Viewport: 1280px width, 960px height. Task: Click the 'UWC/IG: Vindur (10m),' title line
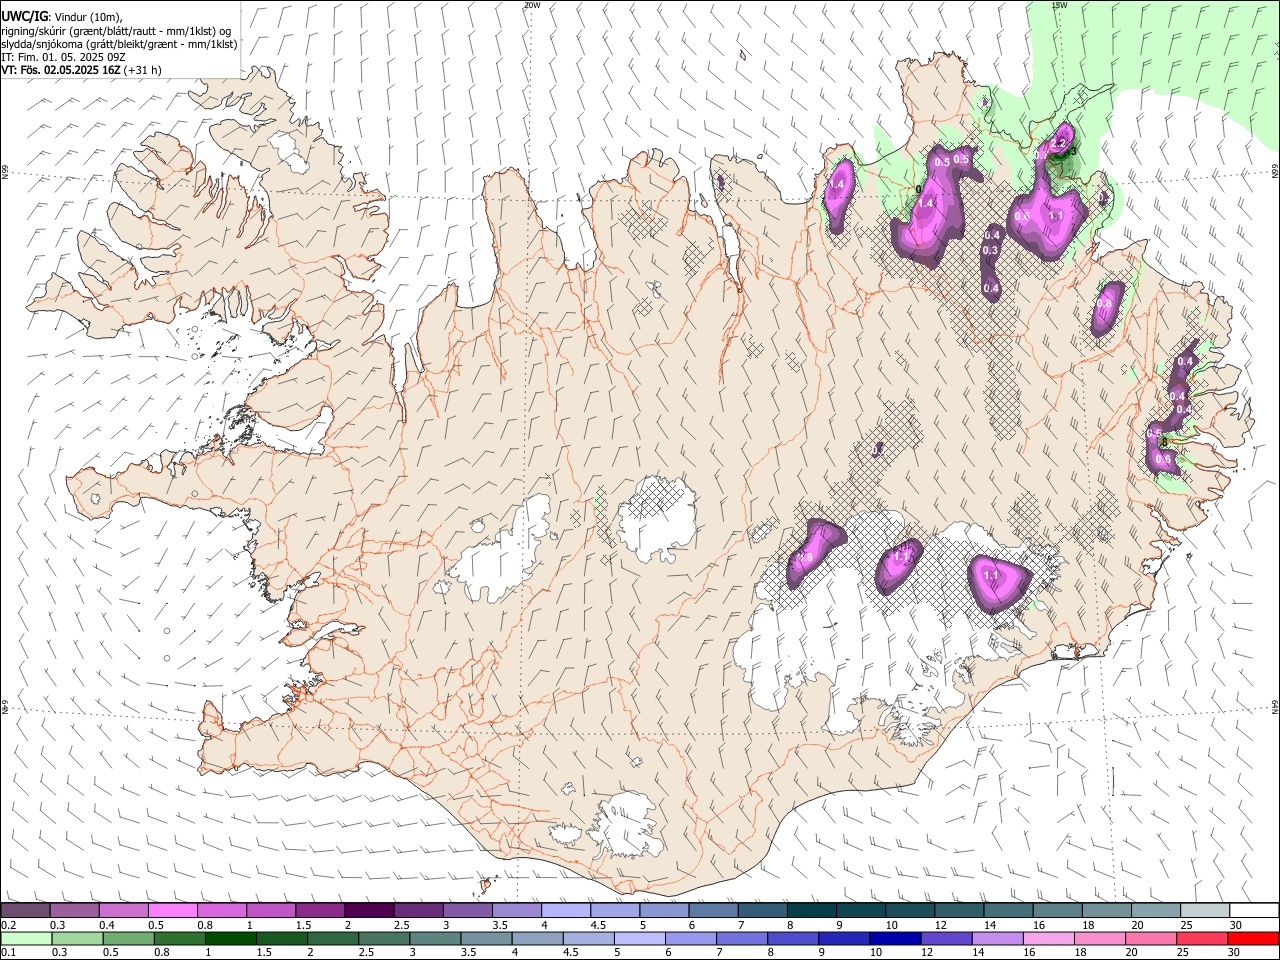coord(61,17)
